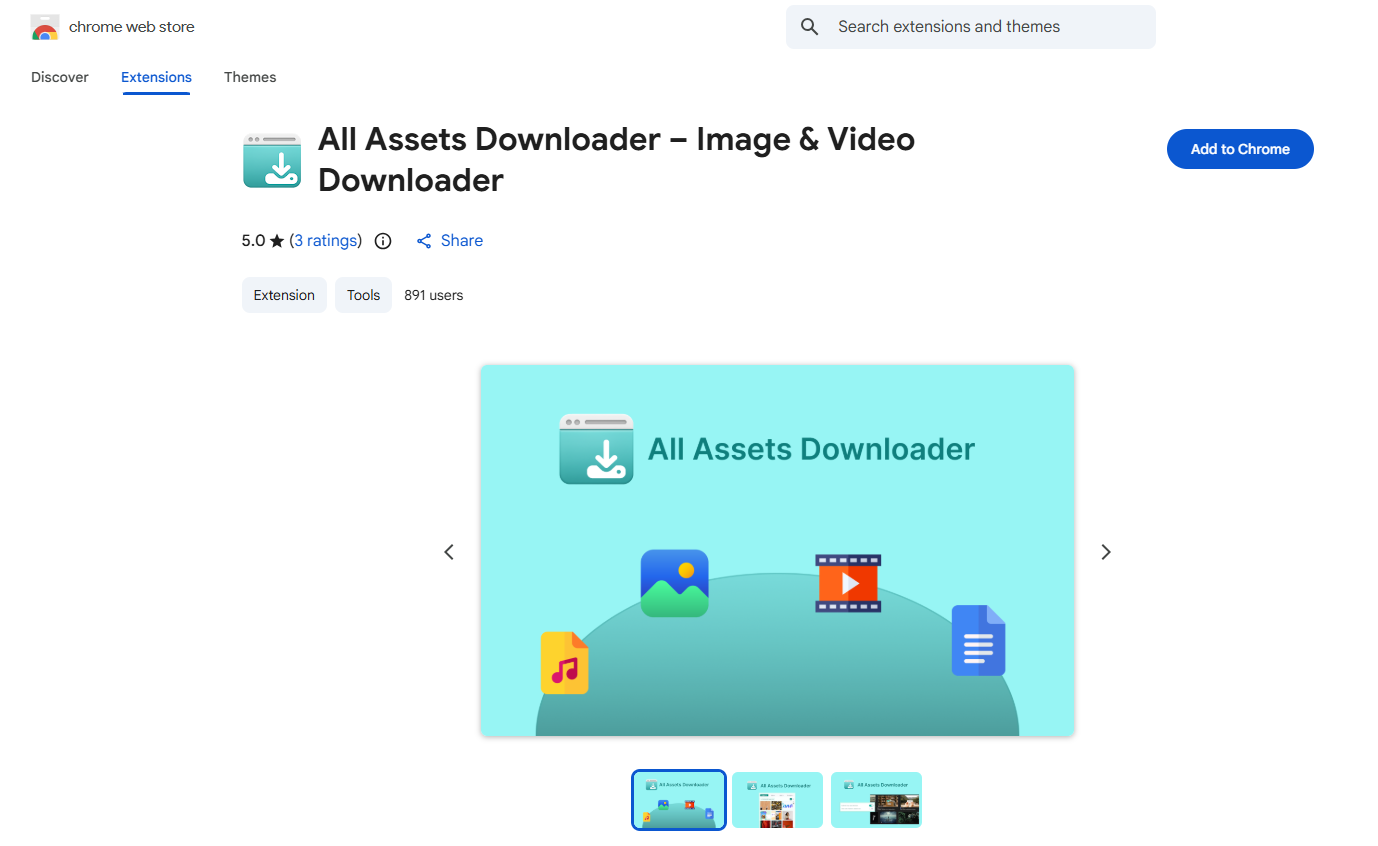The height and width of the screenshot is (846, 1378).
Task: Select the first screenshot thumbnail
Action: (679, 800)
